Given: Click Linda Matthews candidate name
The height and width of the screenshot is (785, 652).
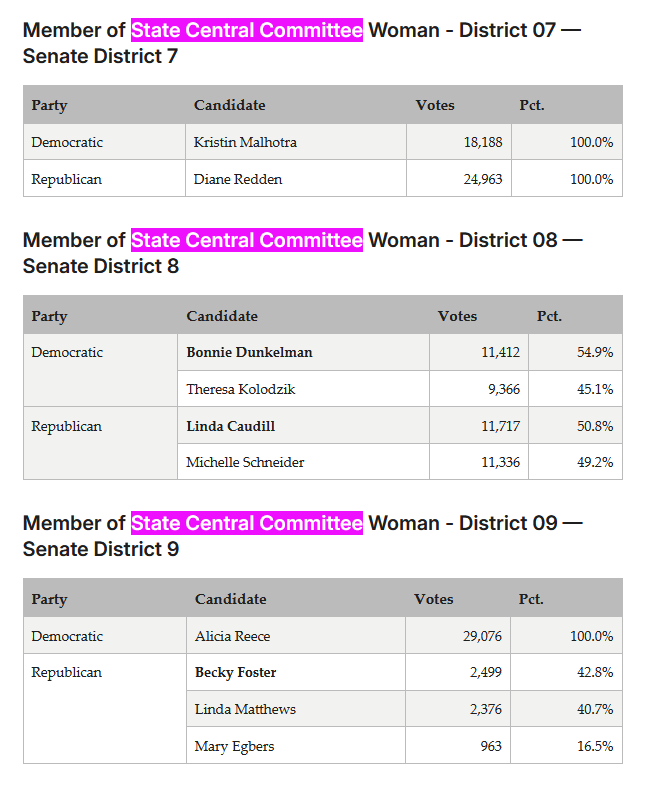Looking at the screenshot, I should coord(245,709).
